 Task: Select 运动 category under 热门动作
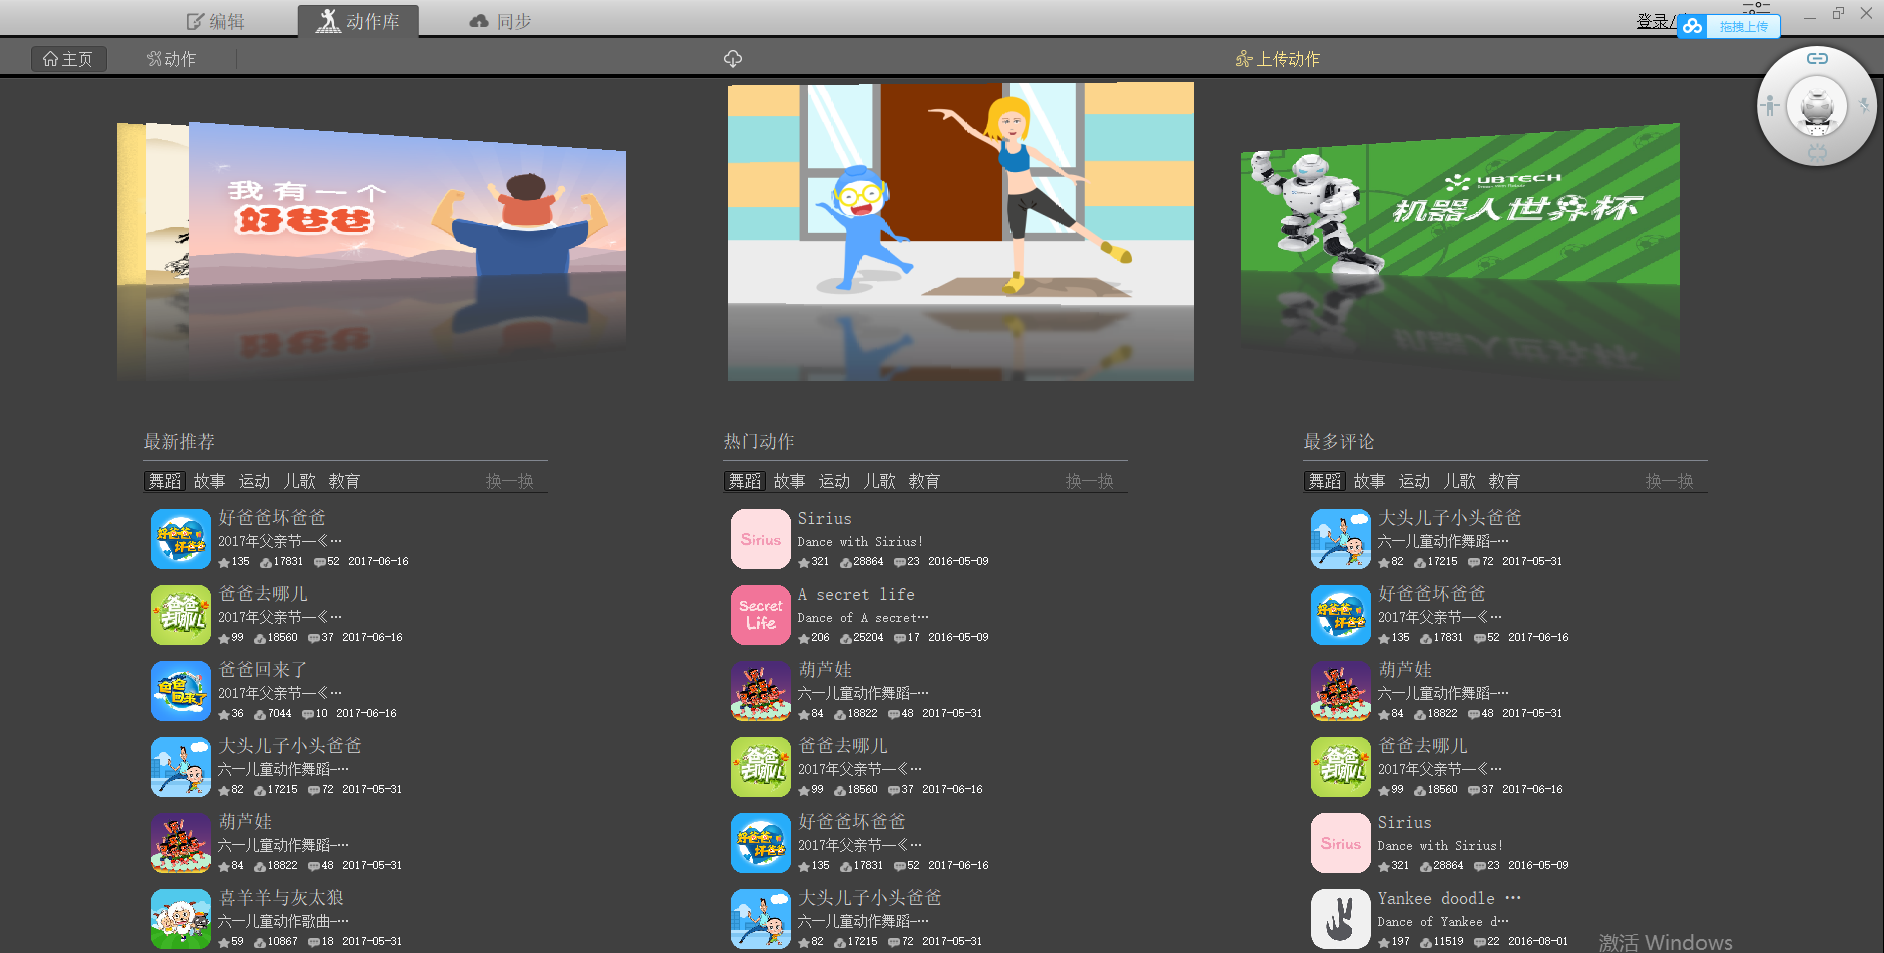click(x=835, y=481)
